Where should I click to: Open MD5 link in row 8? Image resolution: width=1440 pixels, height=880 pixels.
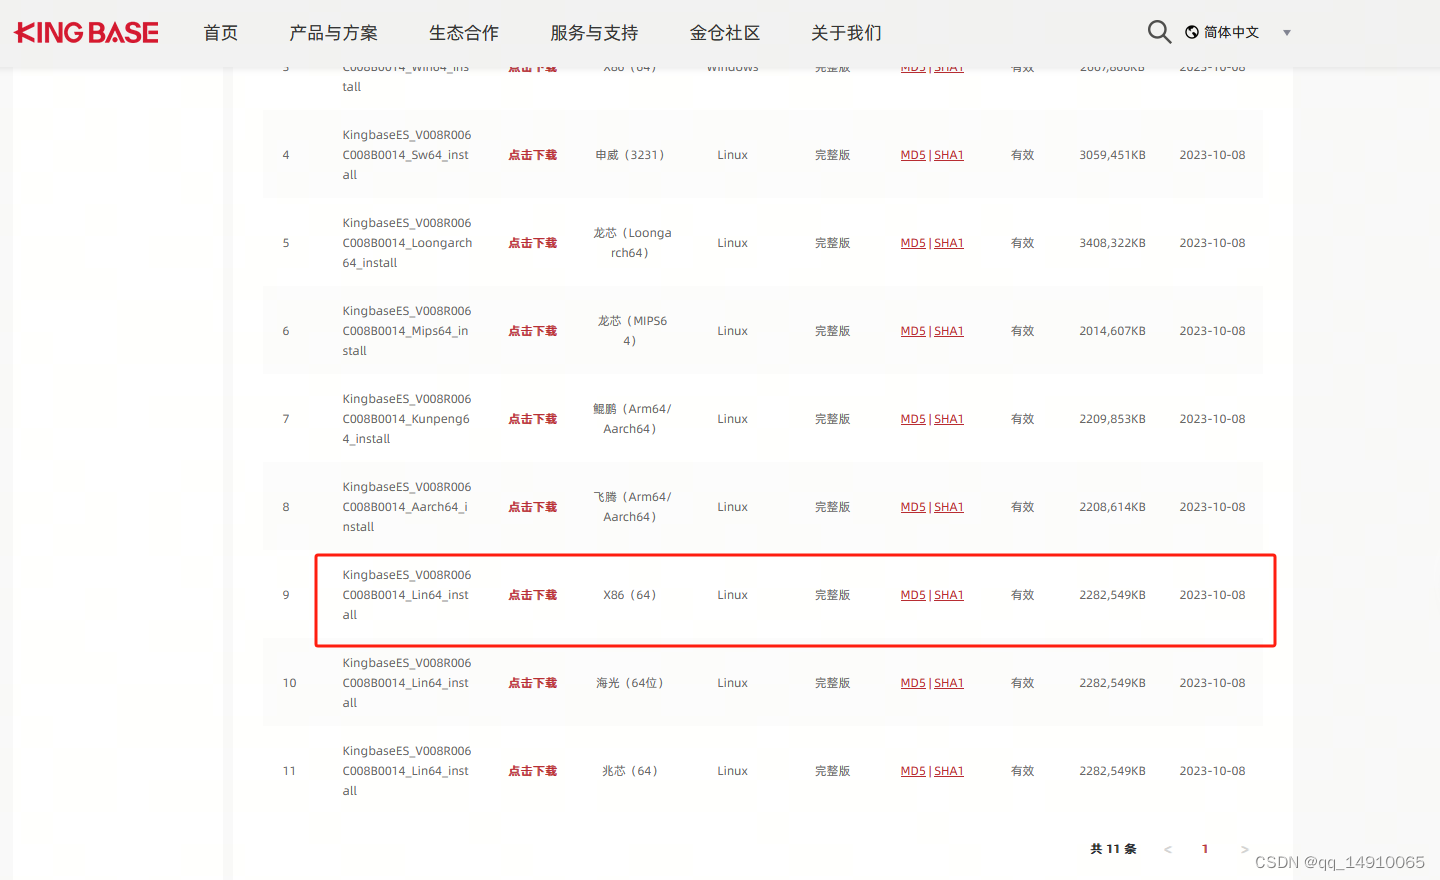tap(913, 507)
